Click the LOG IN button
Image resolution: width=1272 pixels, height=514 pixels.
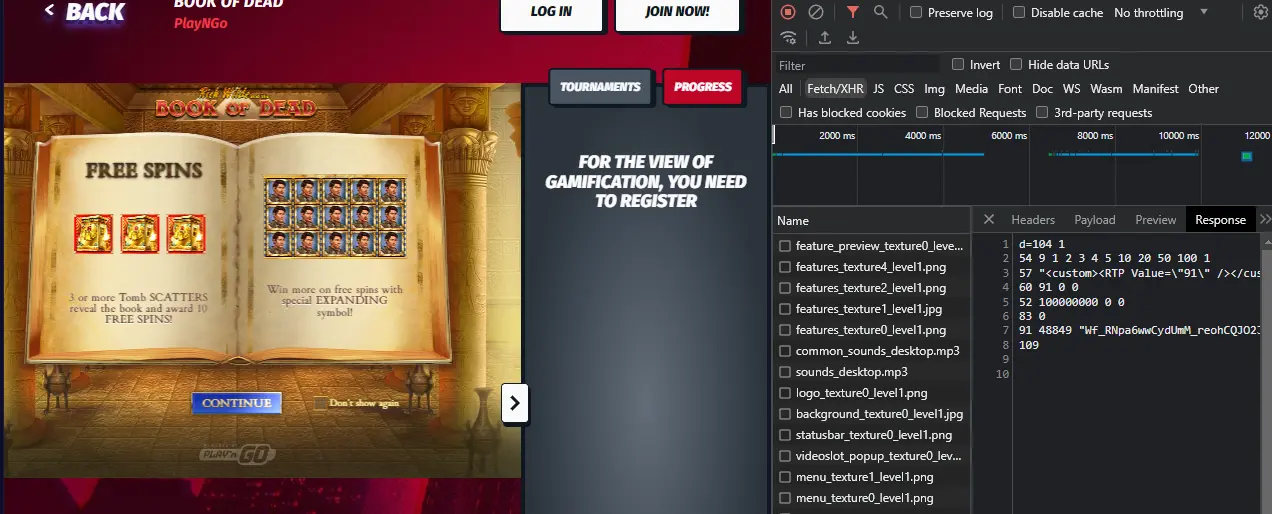[551, 13]
